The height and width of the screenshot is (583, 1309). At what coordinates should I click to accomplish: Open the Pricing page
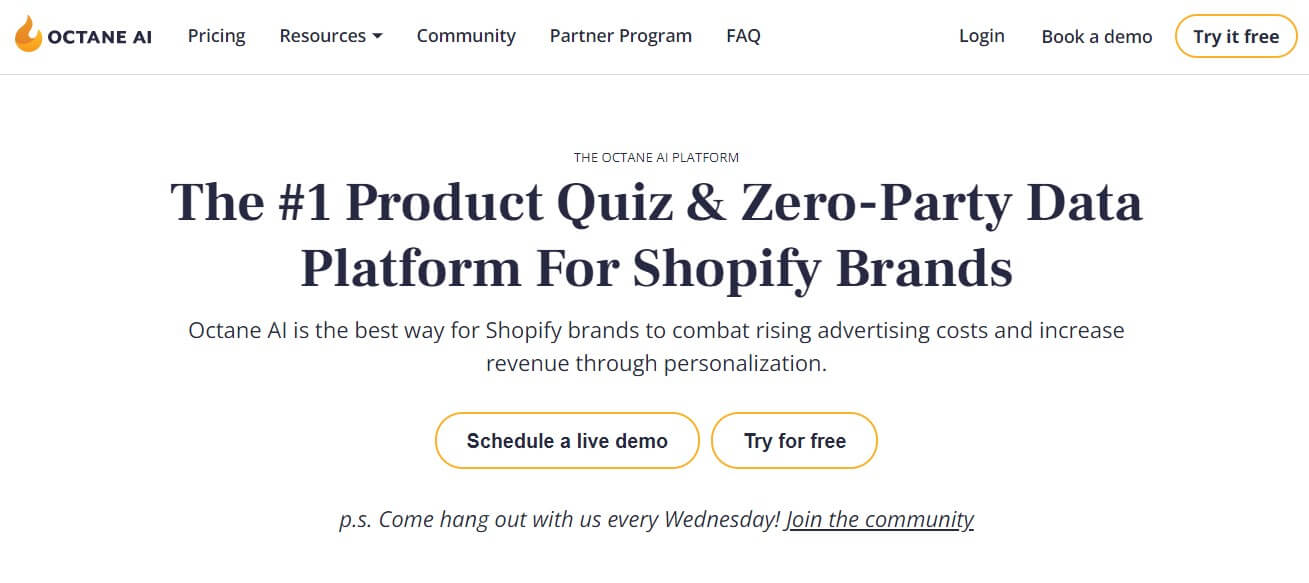point(216,36)
